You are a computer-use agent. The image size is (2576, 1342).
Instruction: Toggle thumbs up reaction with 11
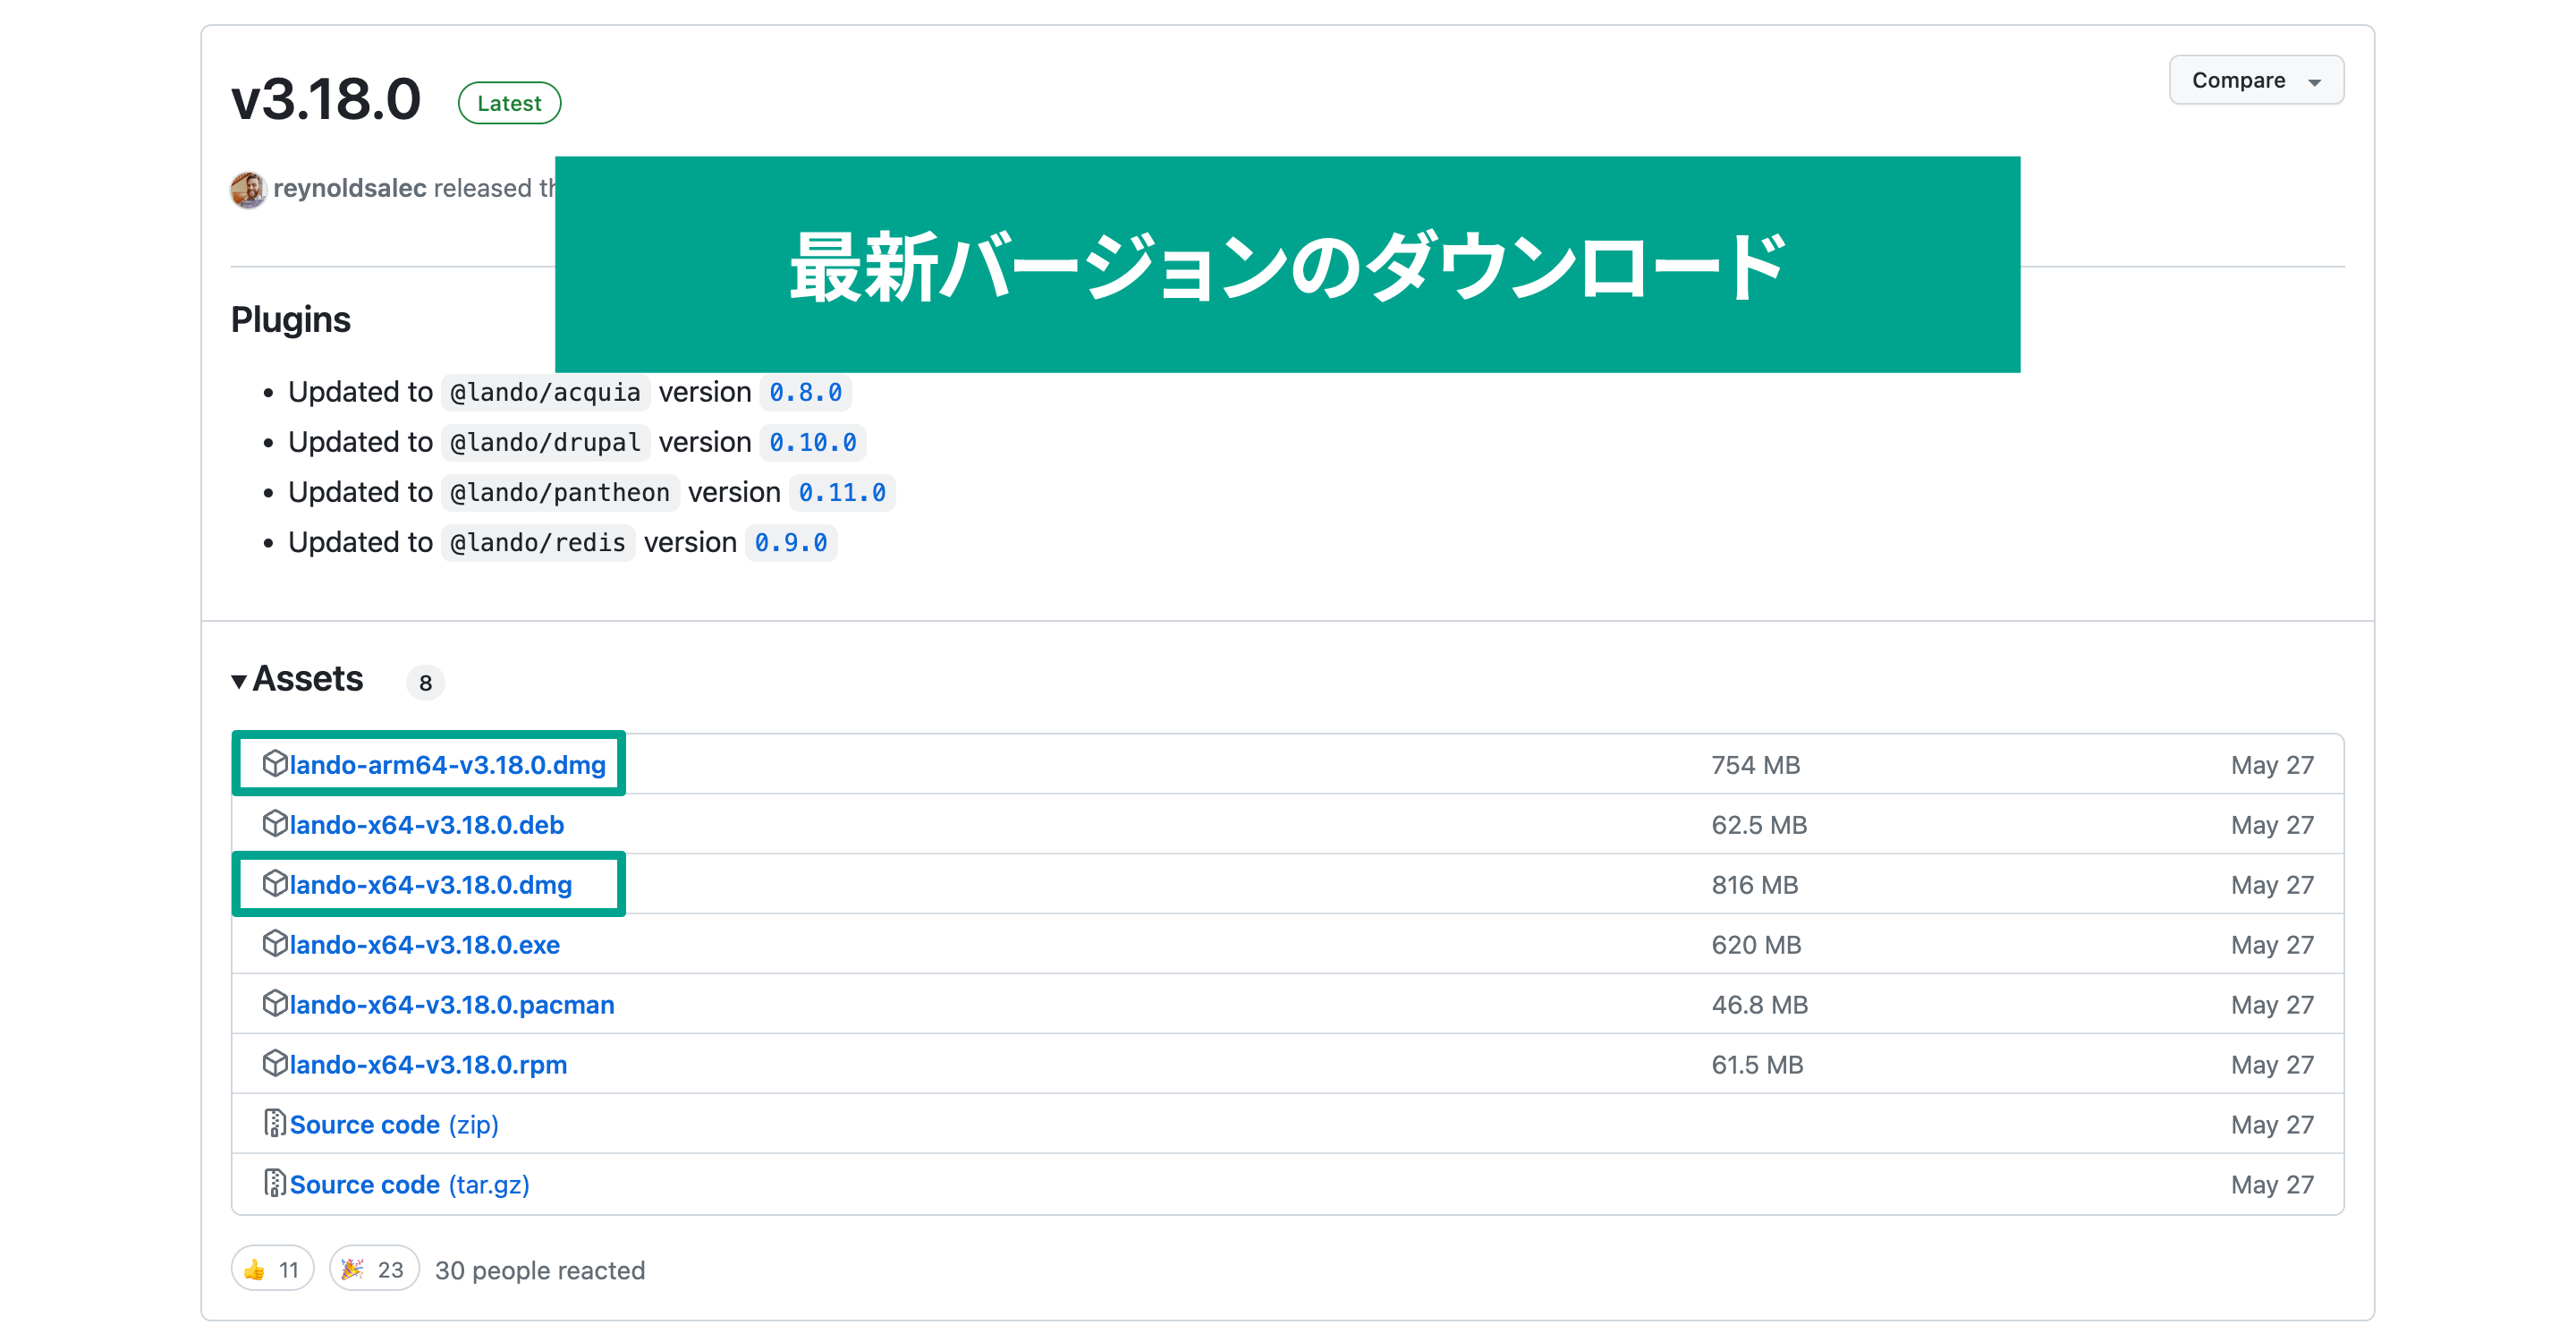pyautogui.click(x=272, y=1269)
